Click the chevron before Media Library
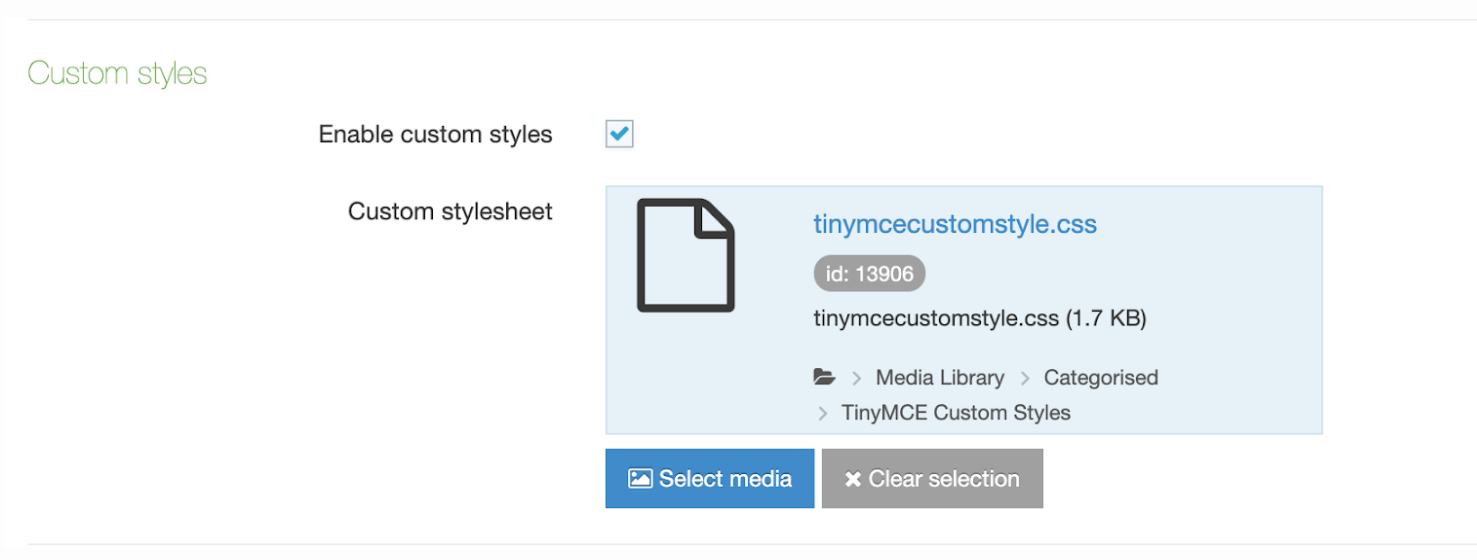 (x=857, y=378)
